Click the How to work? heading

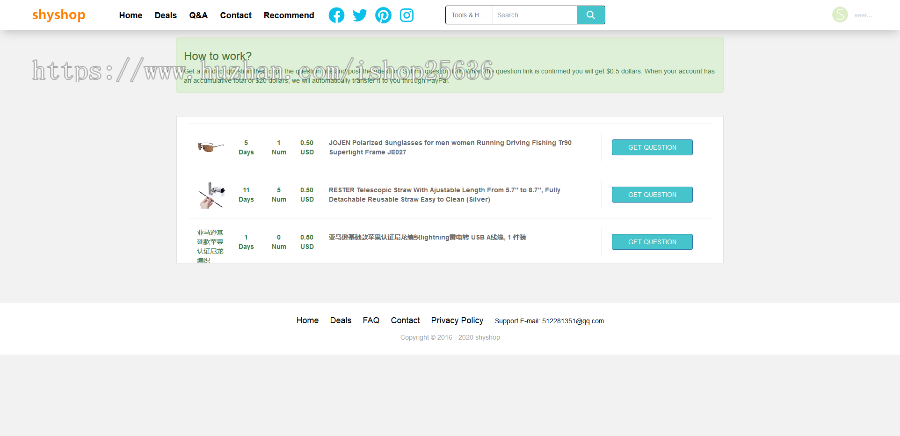pos(218,56)
